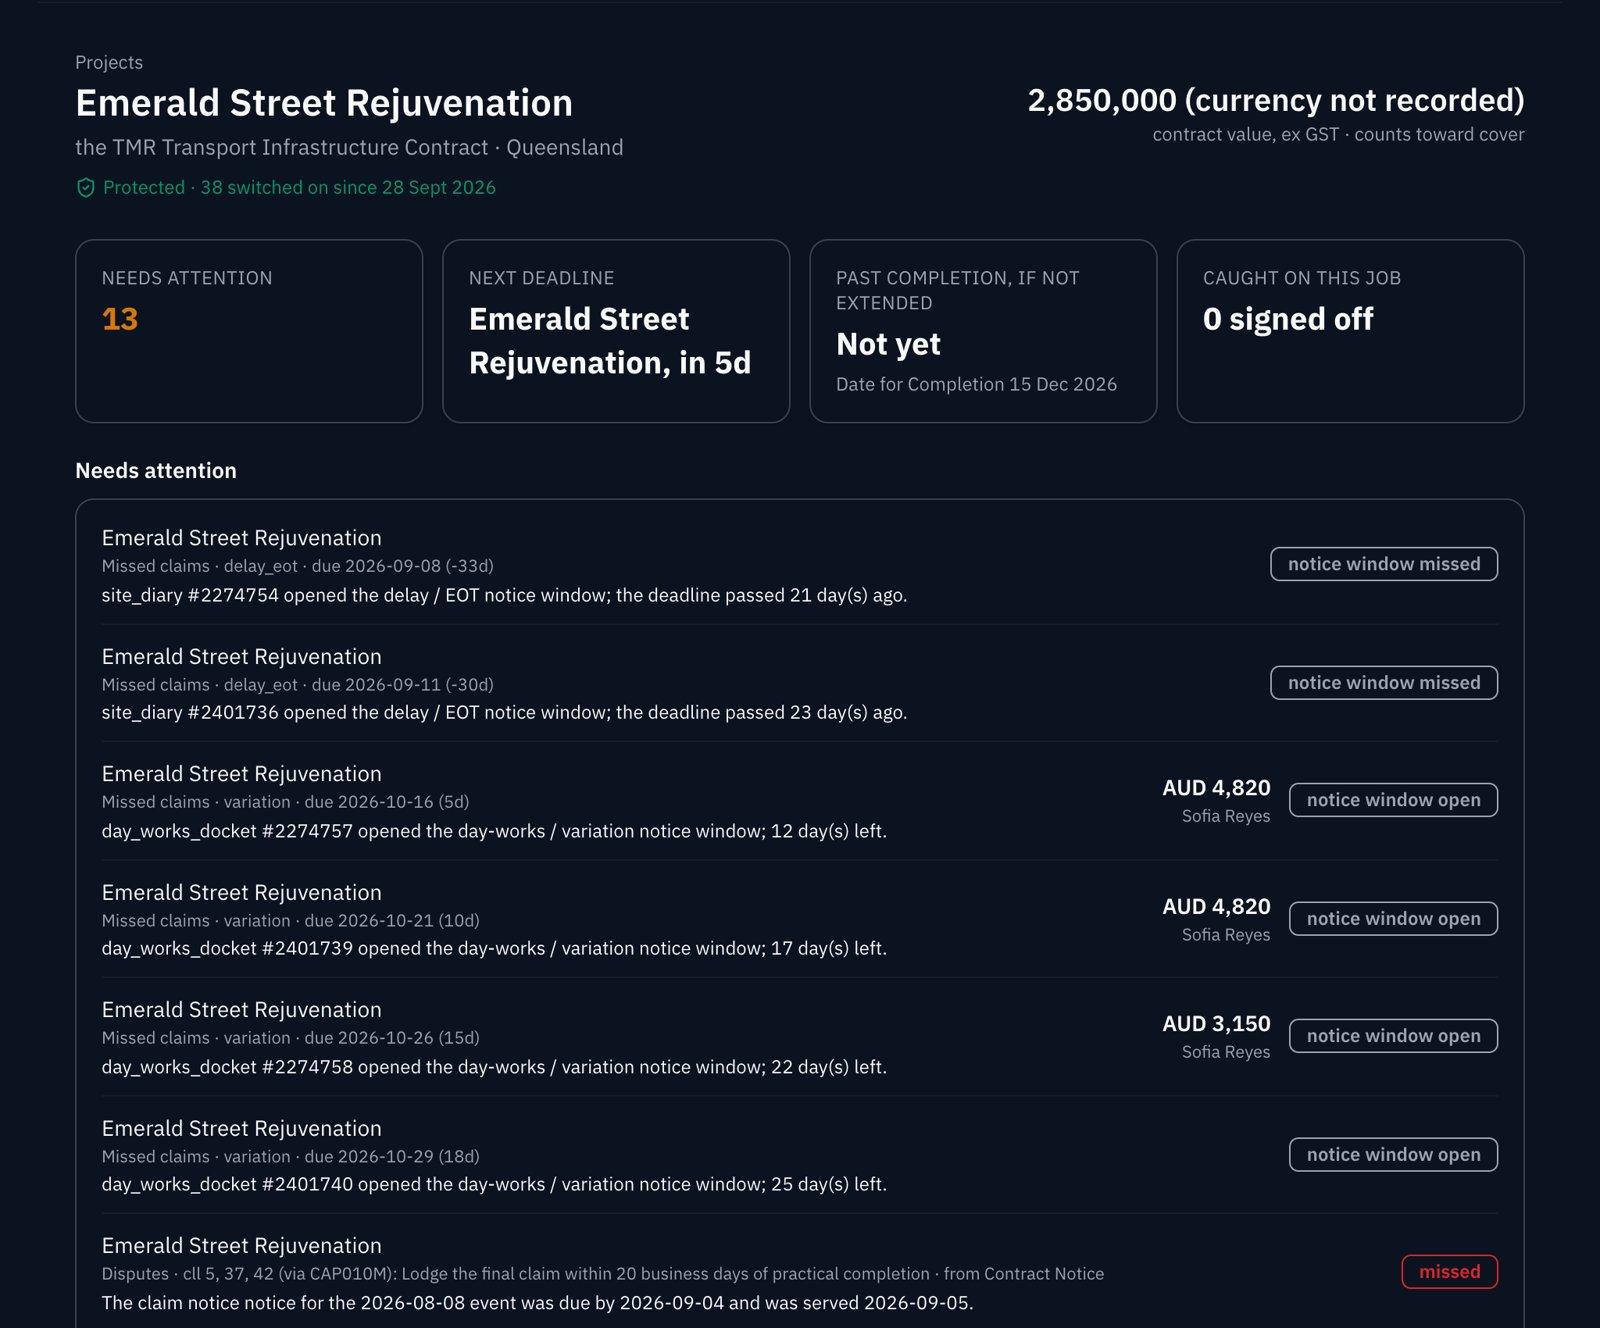
Task: Open the Needs Attention card showing 13
Action: click(x=249, y=331)
